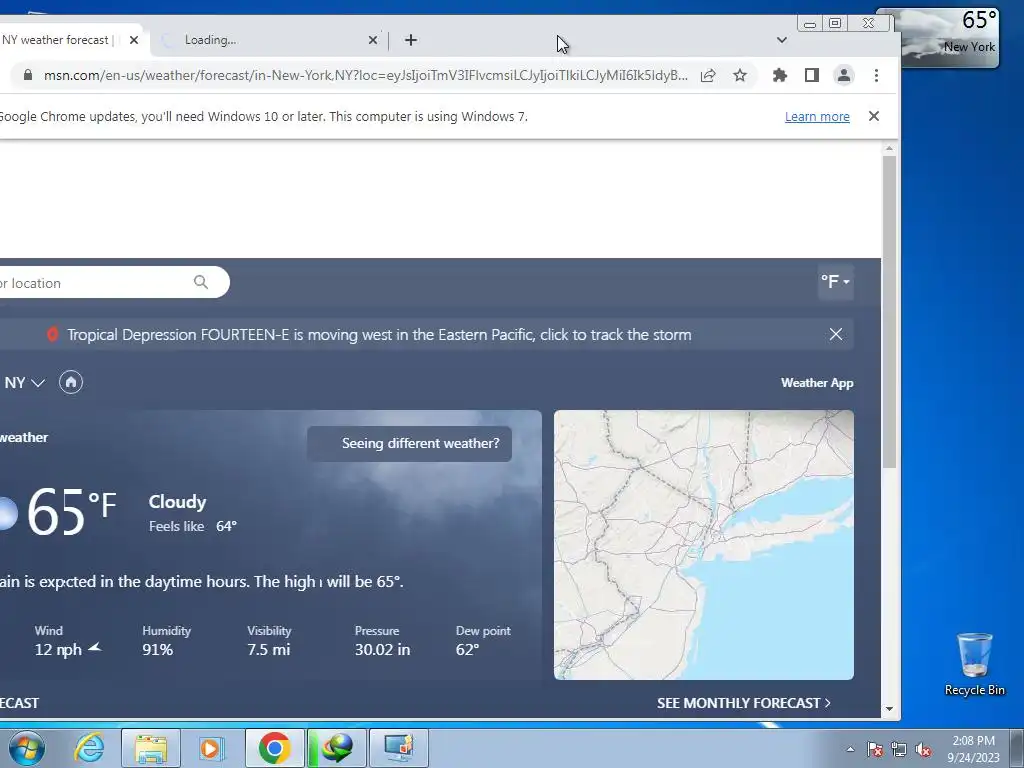Click the wind direction arrow icon
The height and width of the screenshot is (768, 1024).
pos(95,648)
